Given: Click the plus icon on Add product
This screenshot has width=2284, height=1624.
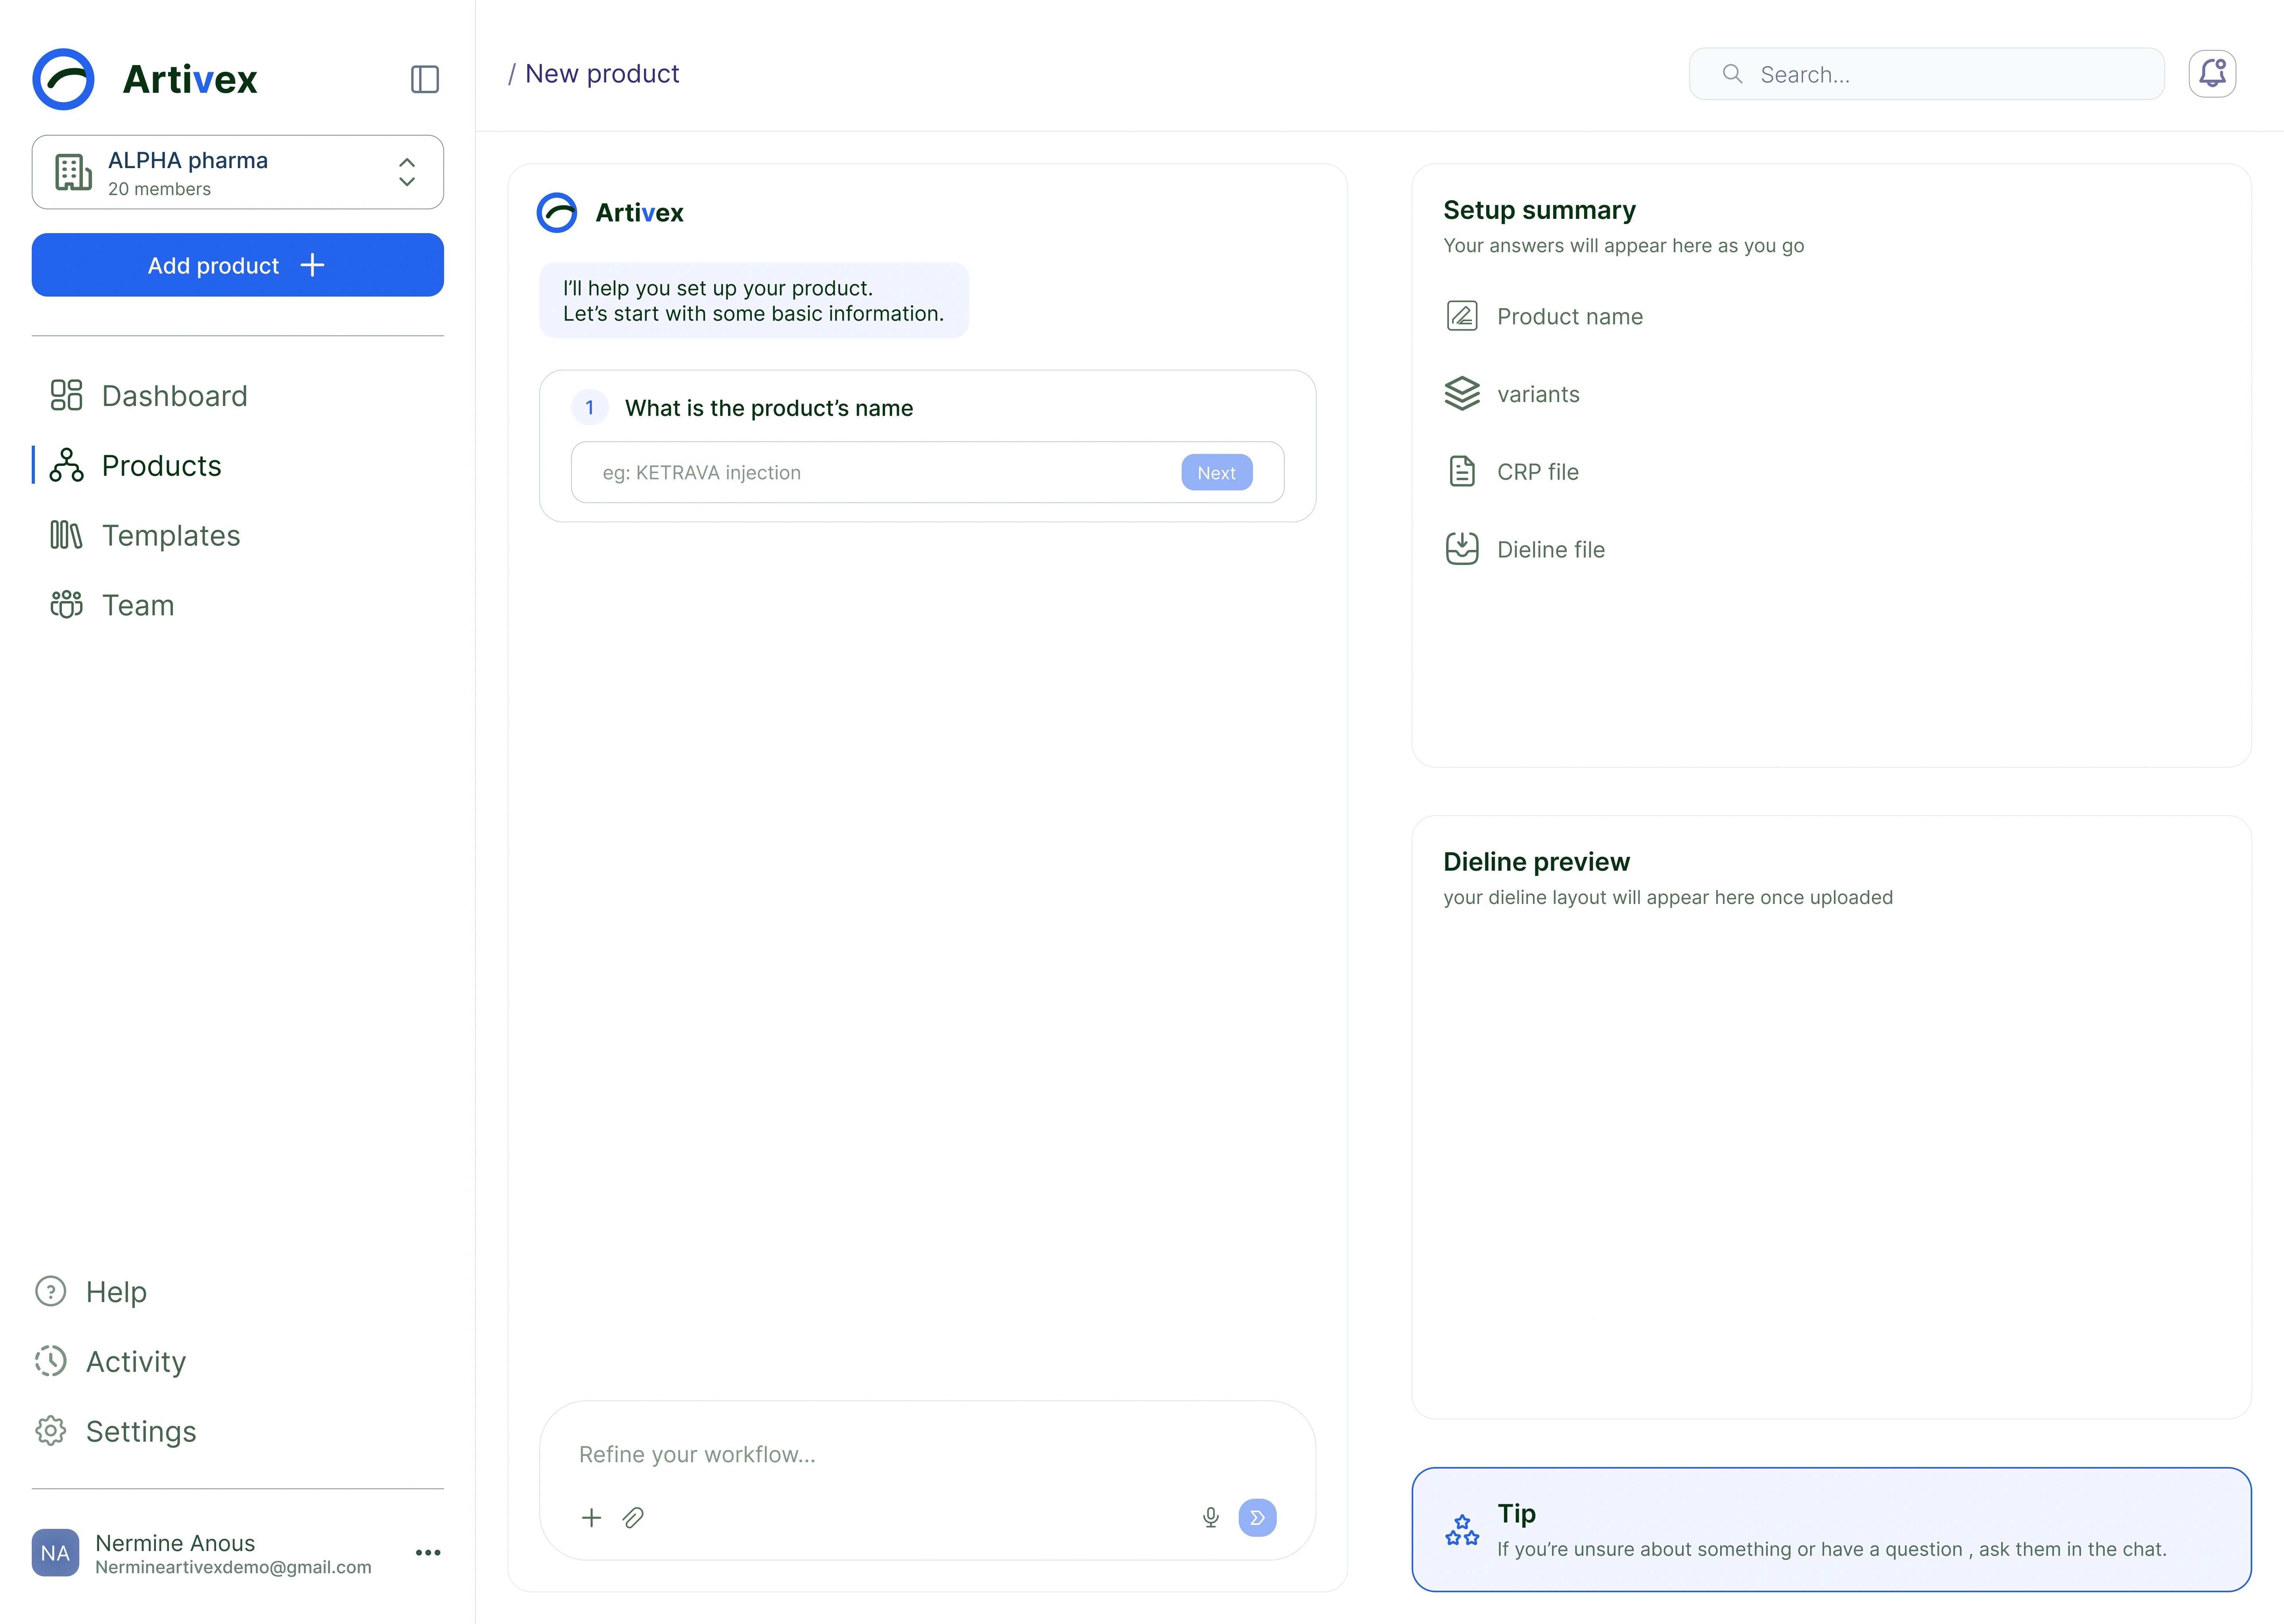Looking at the screenshot, I should (312, 265).
